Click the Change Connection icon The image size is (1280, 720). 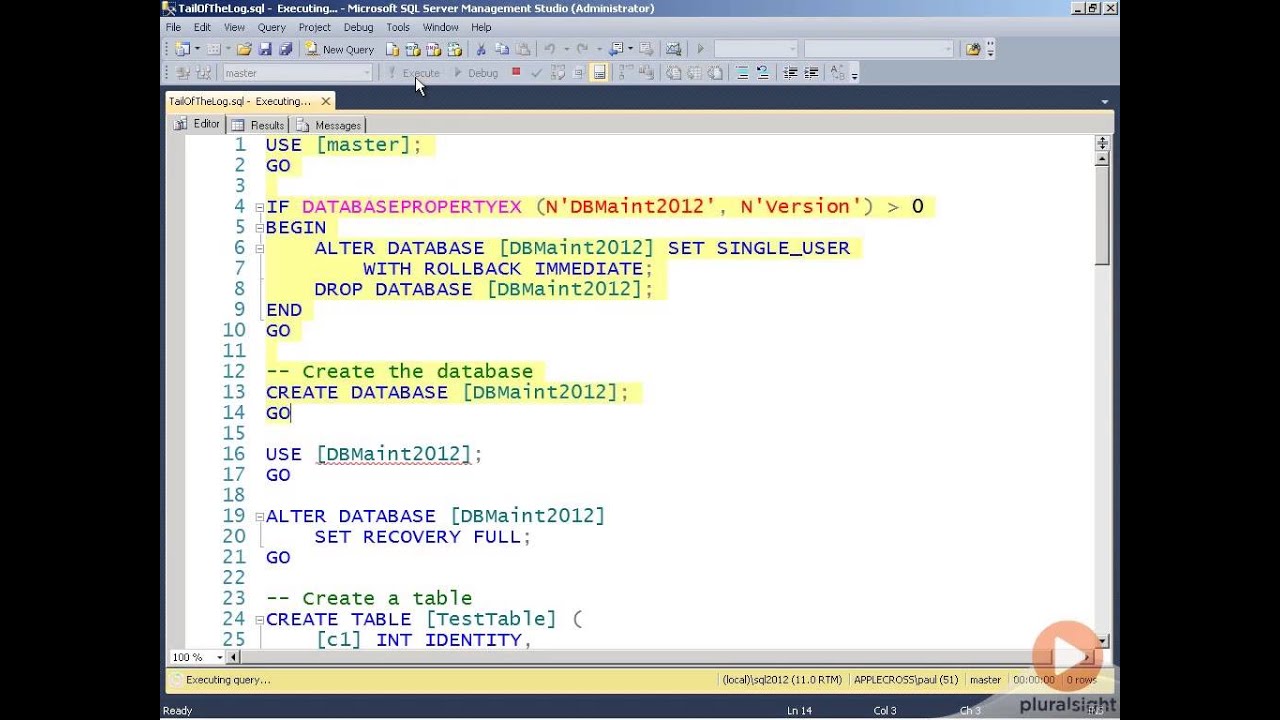tap(203, 73)
